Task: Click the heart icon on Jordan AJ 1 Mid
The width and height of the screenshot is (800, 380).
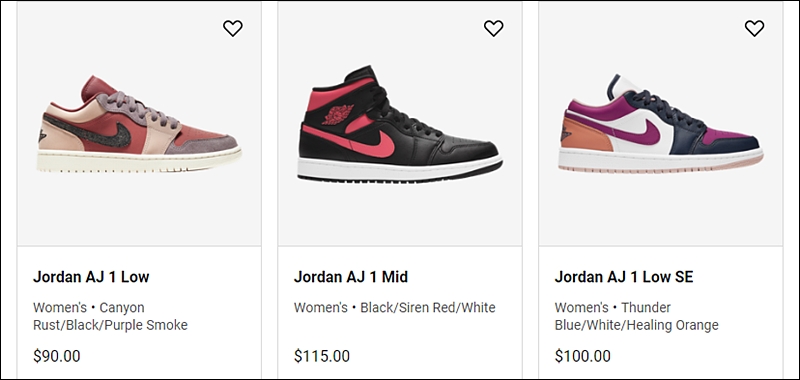Action: pyautogui.click(x=493, y=28)
